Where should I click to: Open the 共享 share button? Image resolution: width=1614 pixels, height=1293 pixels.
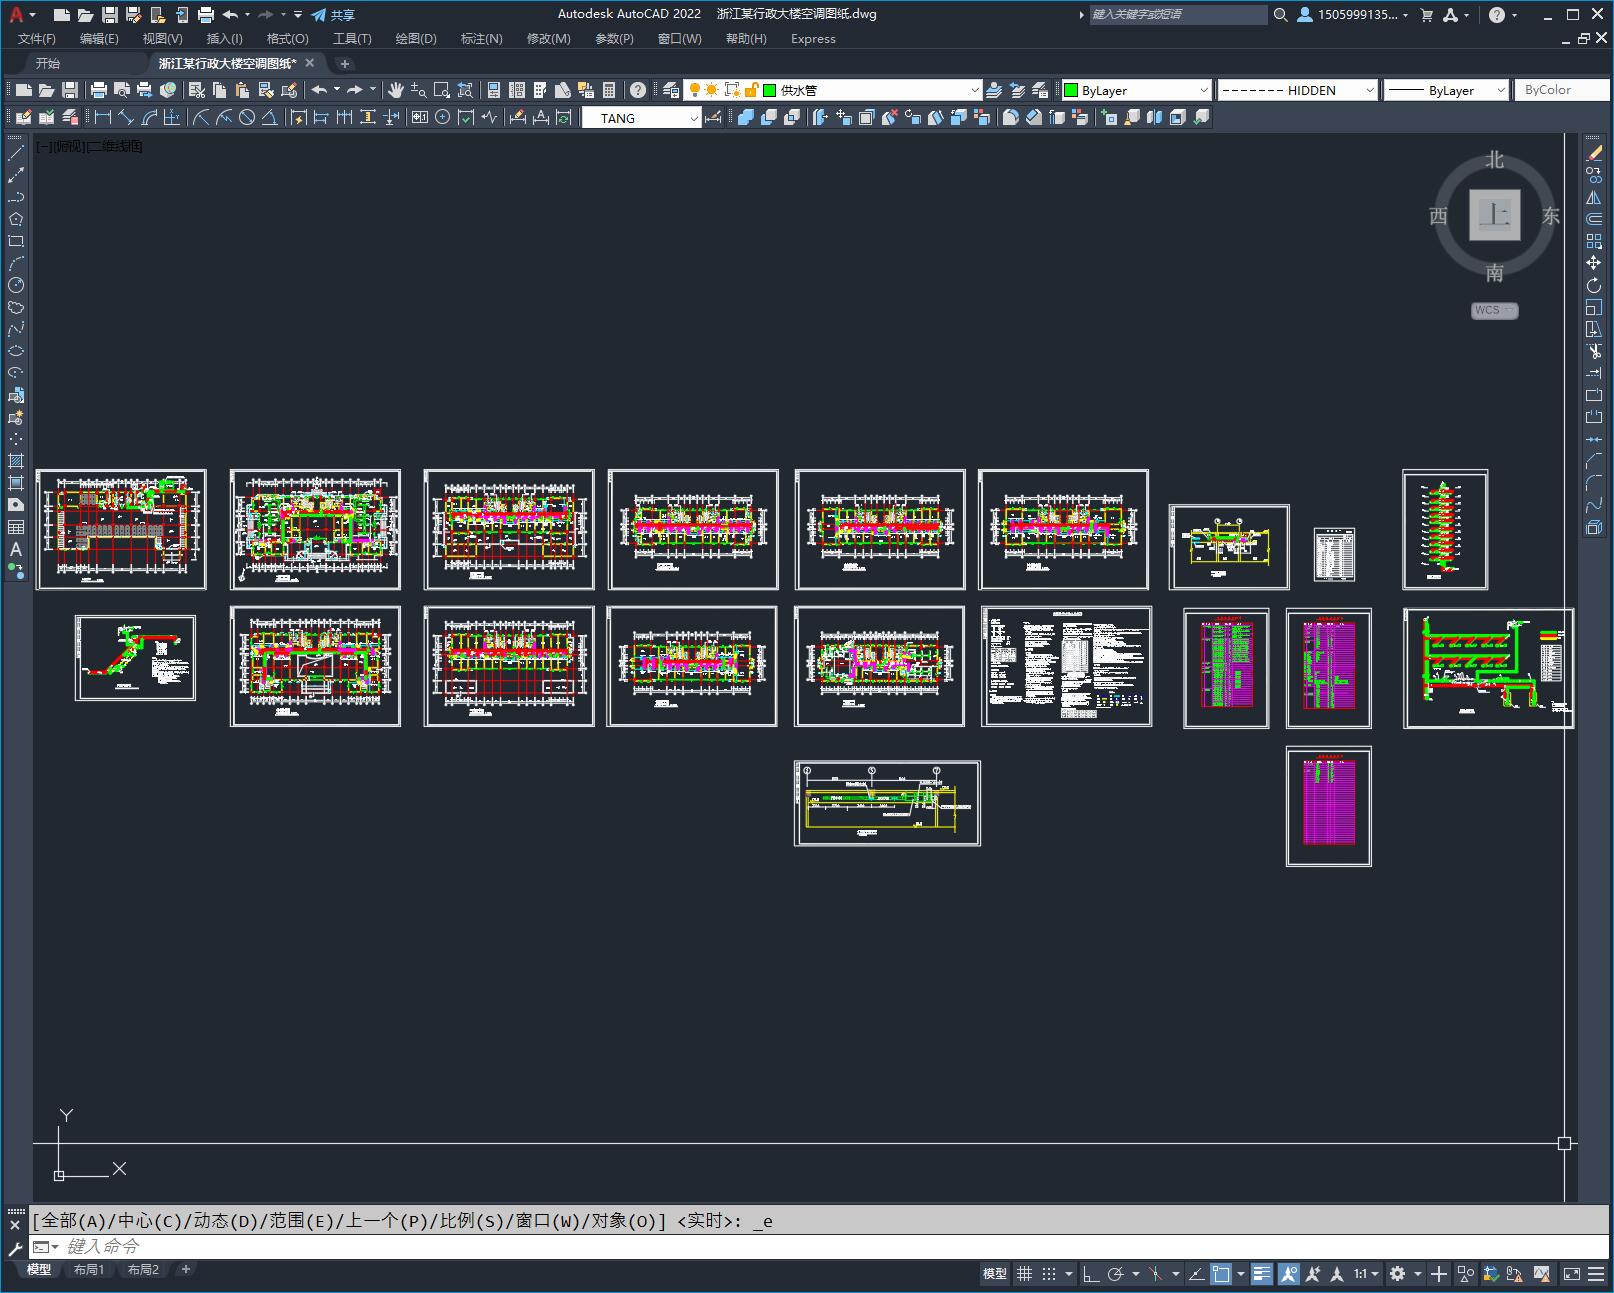[x=333, y=15]
